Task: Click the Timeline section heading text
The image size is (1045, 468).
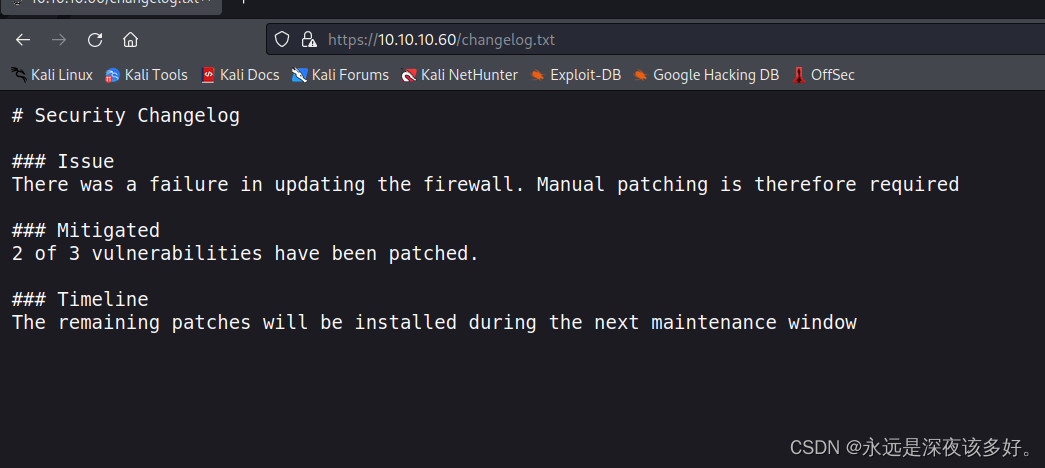Action: [x=102, y=299]
